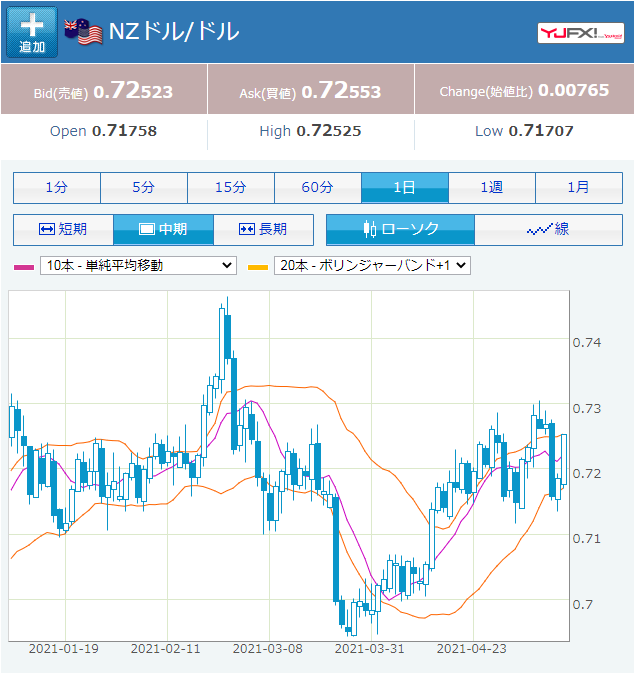Switch to 中期 range

pyautogui.click(x=163, y=230)
